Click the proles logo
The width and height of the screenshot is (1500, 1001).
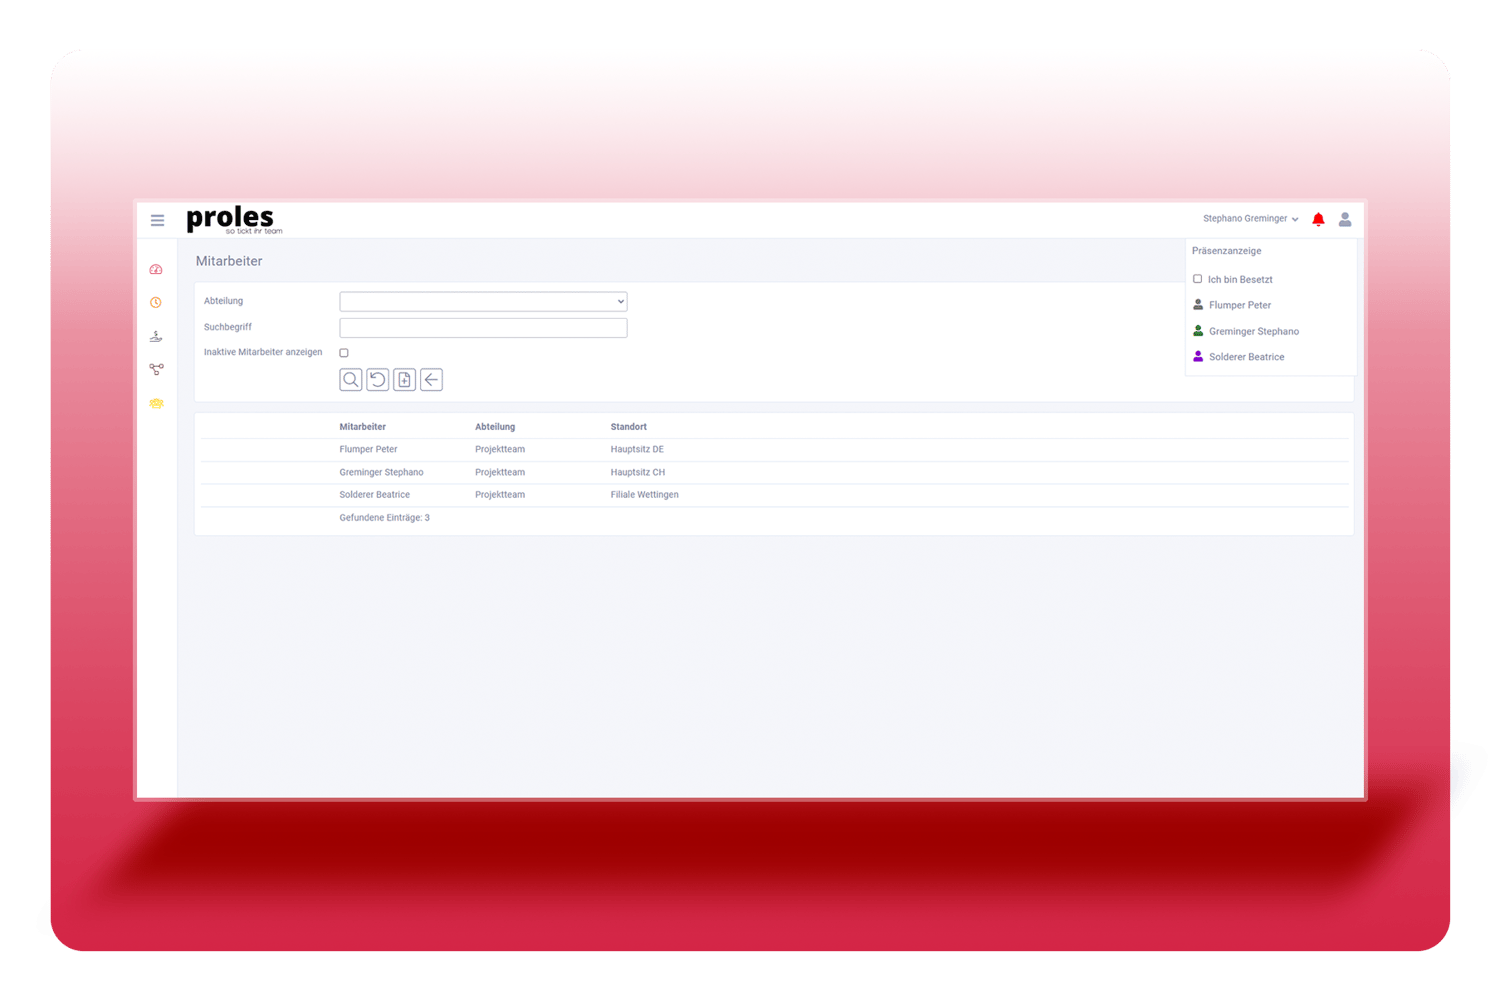click(x=234, y=220)
